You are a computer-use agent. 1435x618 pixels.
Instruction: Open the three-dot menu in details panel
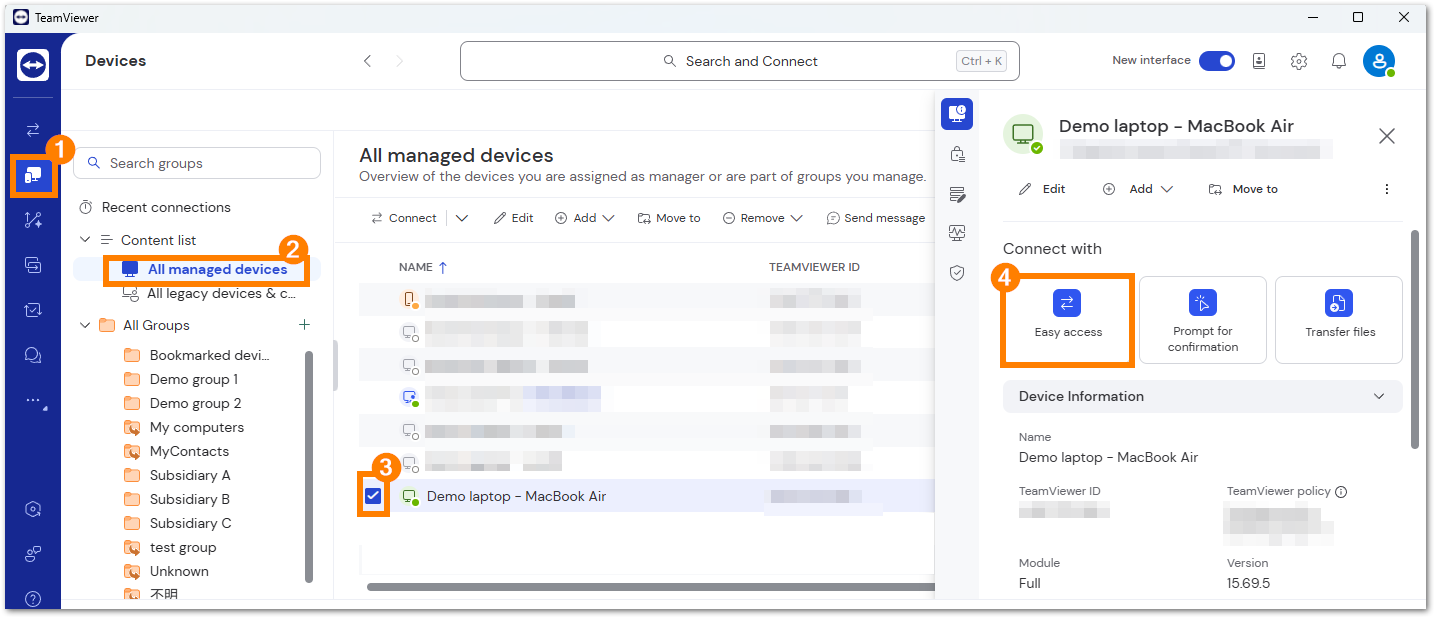pos(1387,189)
